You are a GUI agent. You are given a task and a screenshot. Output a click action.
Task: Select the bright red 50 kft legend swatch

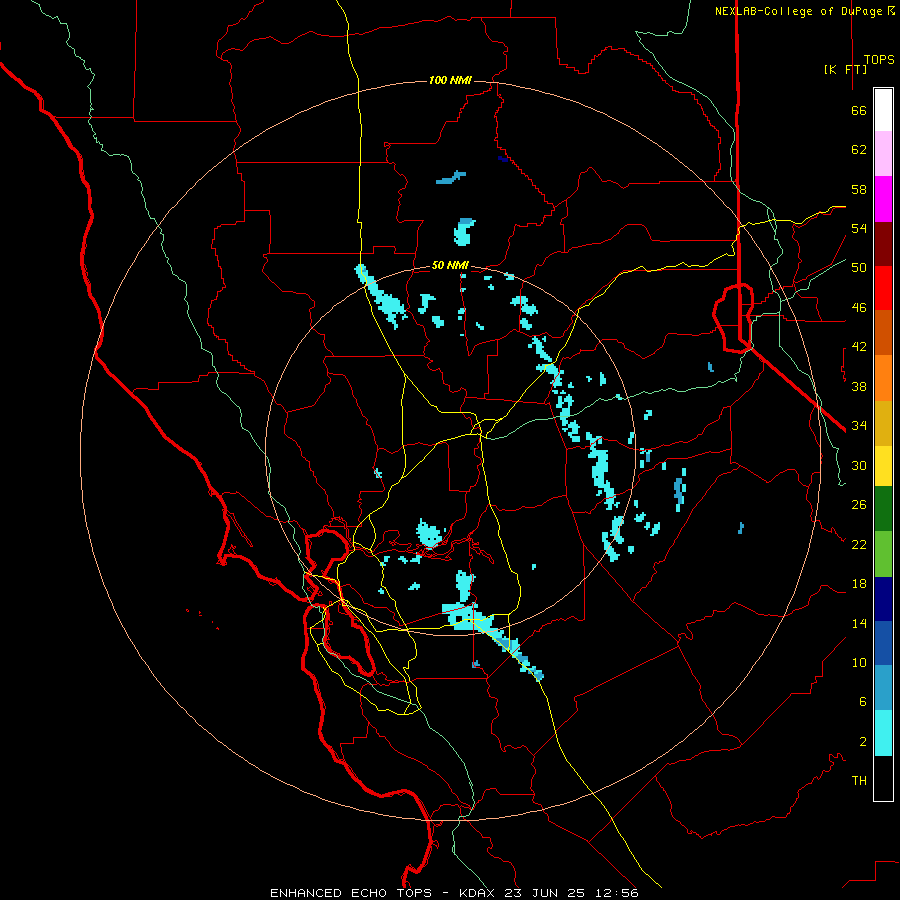click(883, 288)
